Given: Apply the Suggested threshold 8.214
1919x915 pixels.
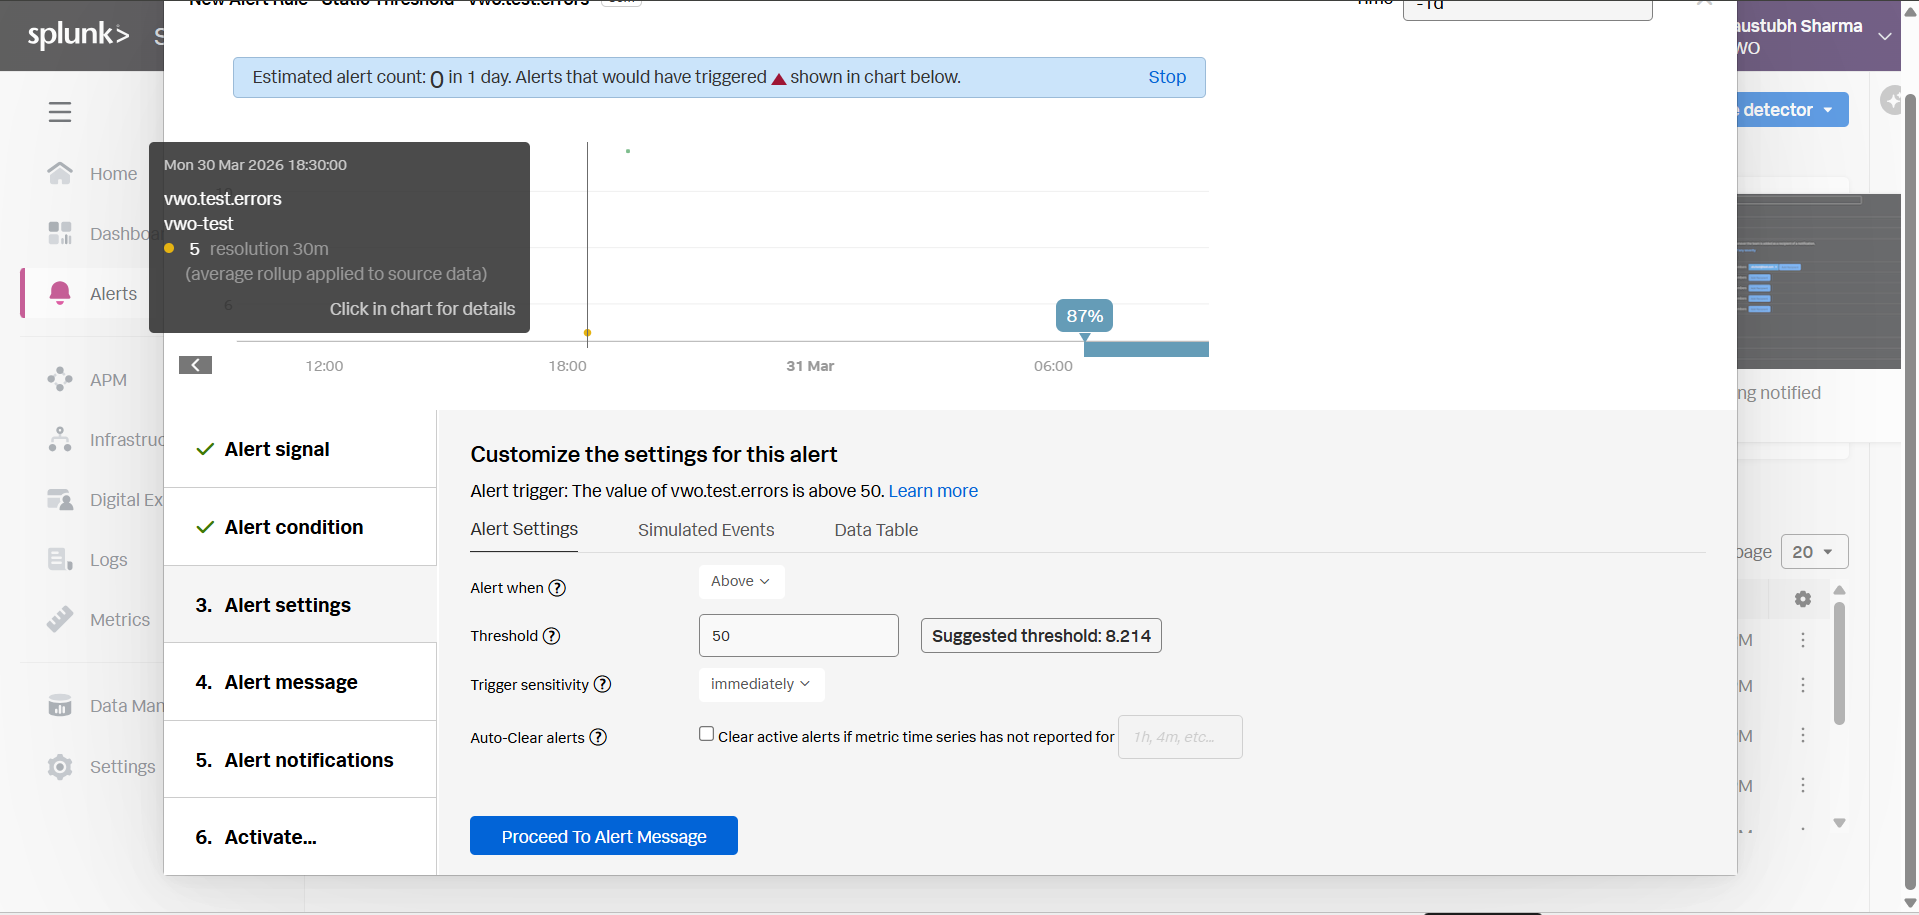Looking at the screenshot, I should click(x=1041, y=636).
